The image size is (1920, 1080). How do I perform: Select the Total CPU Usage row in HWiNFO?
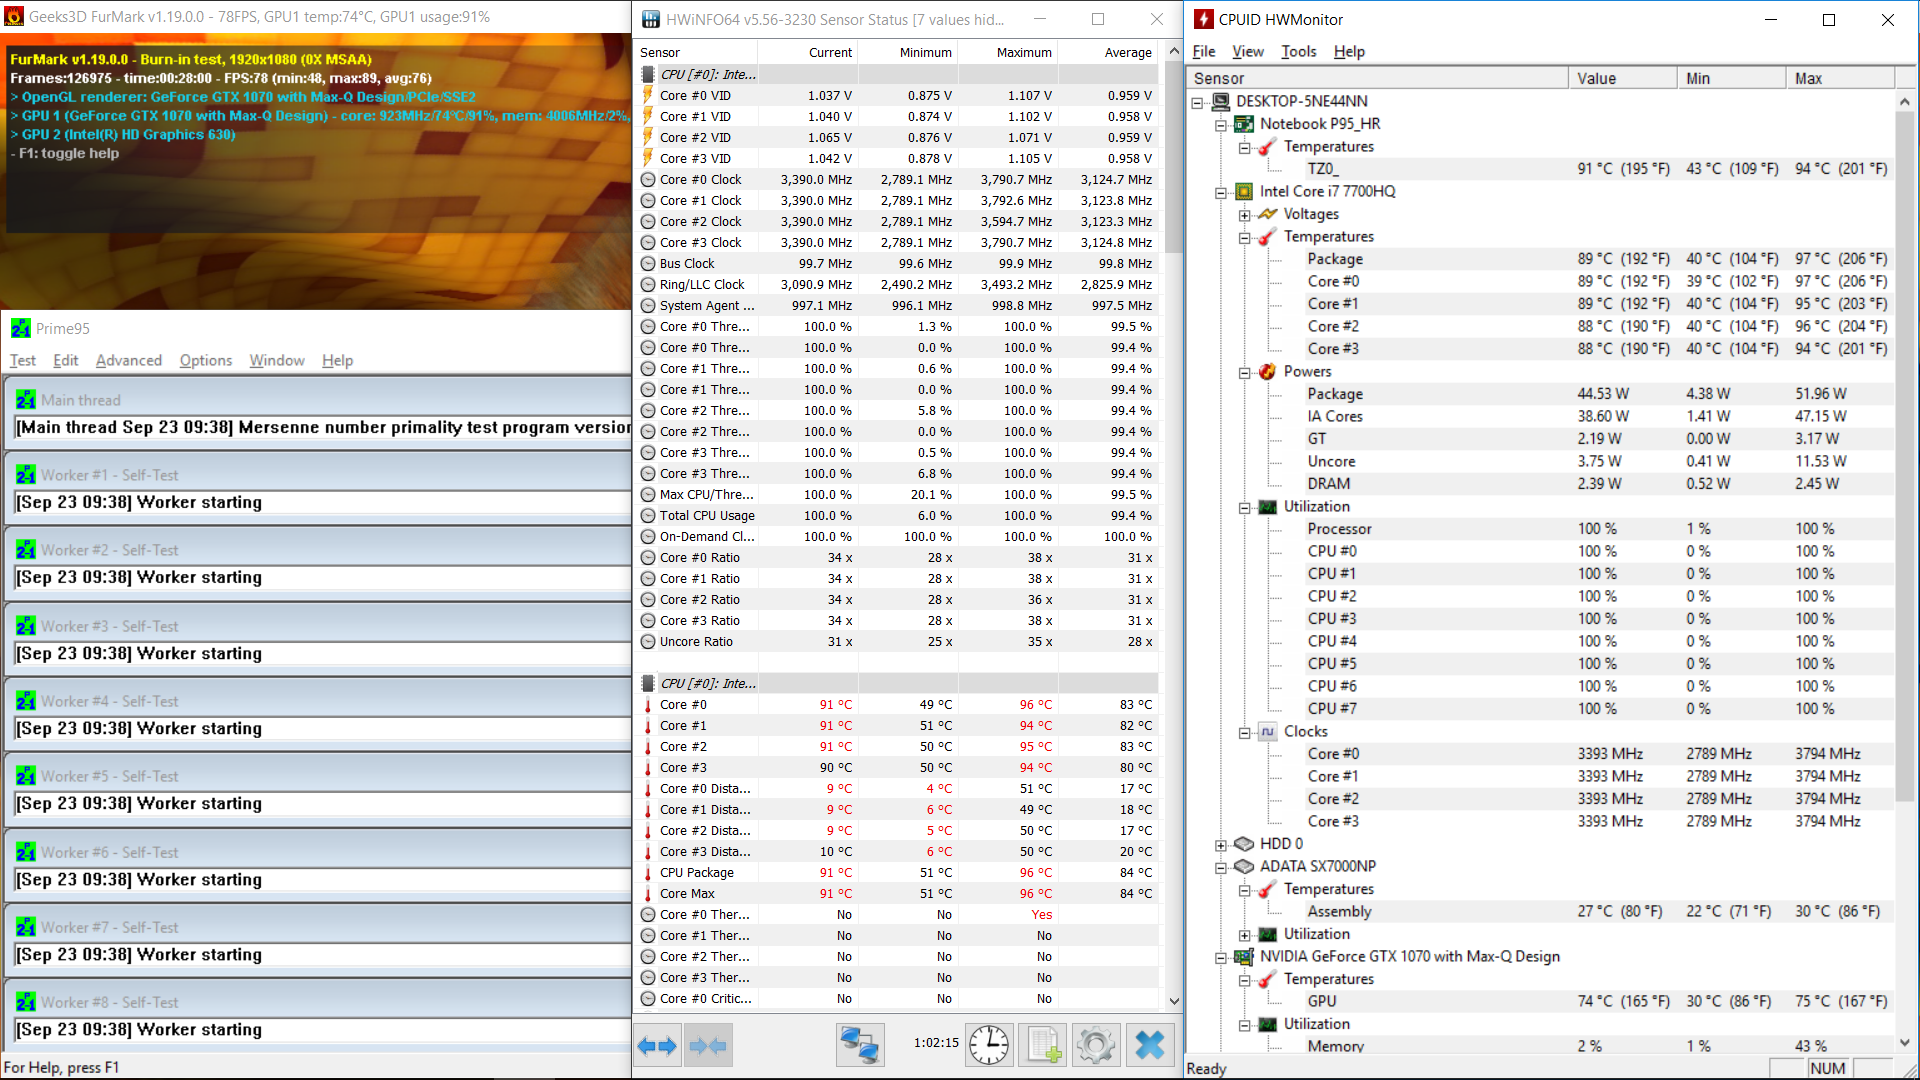[x=898, y=516]
